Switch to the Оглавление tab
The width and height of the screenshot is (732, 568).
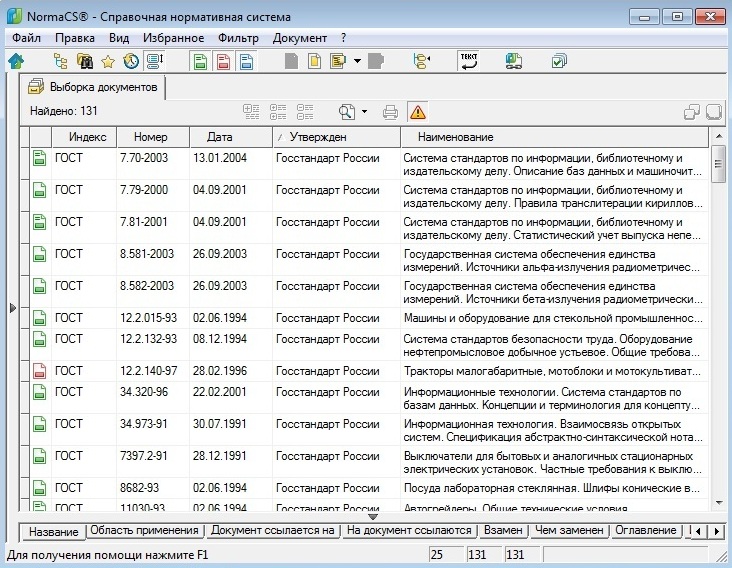pos(646,530)
